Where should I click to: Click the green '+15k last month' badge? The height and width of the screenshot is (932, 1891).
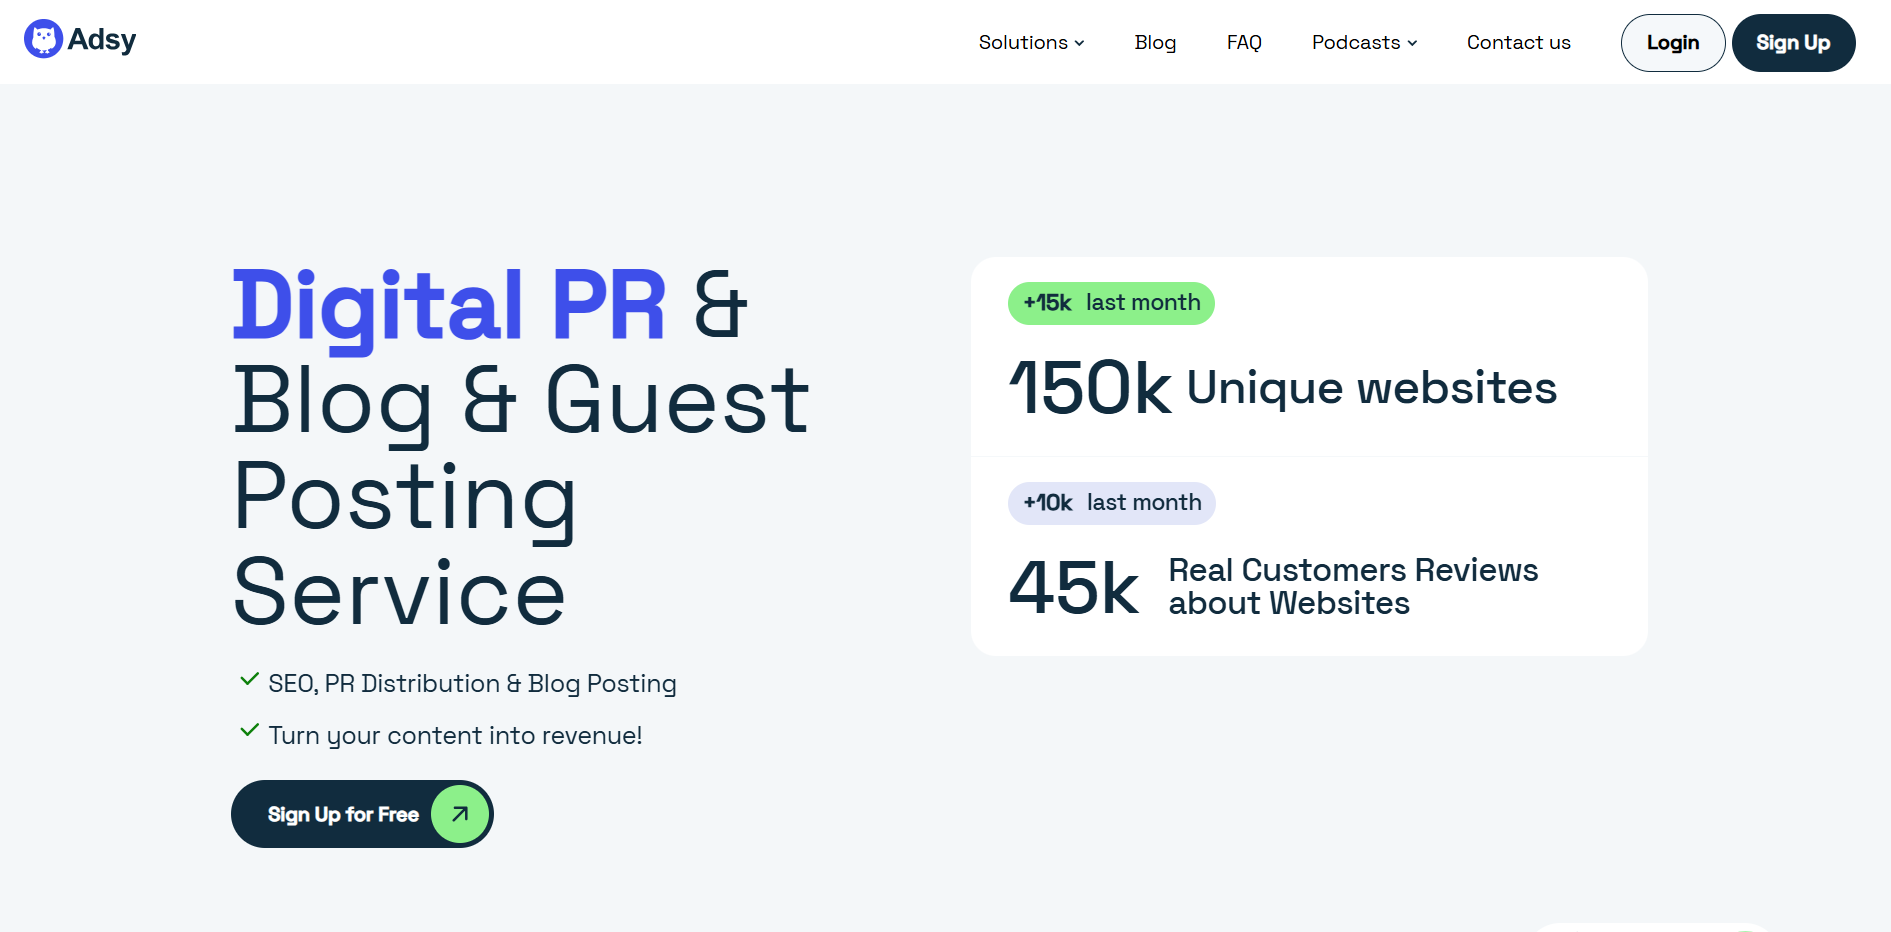(x=1111, y=303)
